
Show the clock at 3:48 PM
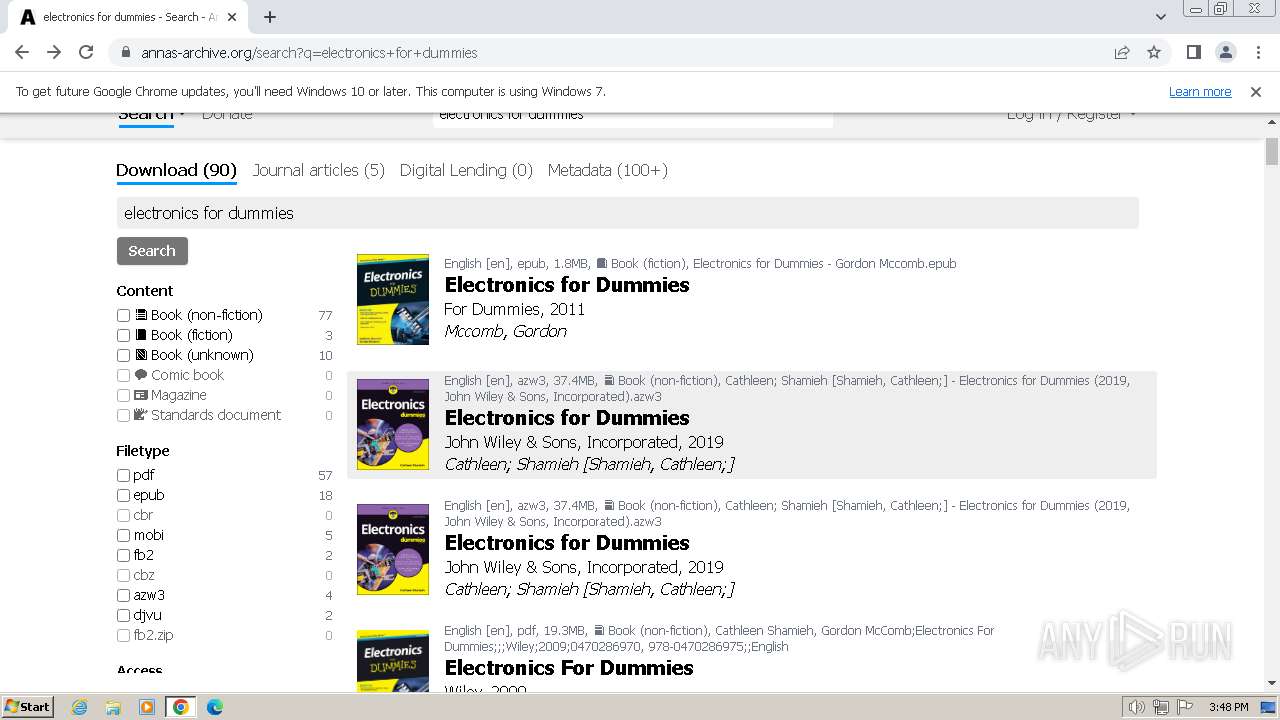pos(1228,707)
